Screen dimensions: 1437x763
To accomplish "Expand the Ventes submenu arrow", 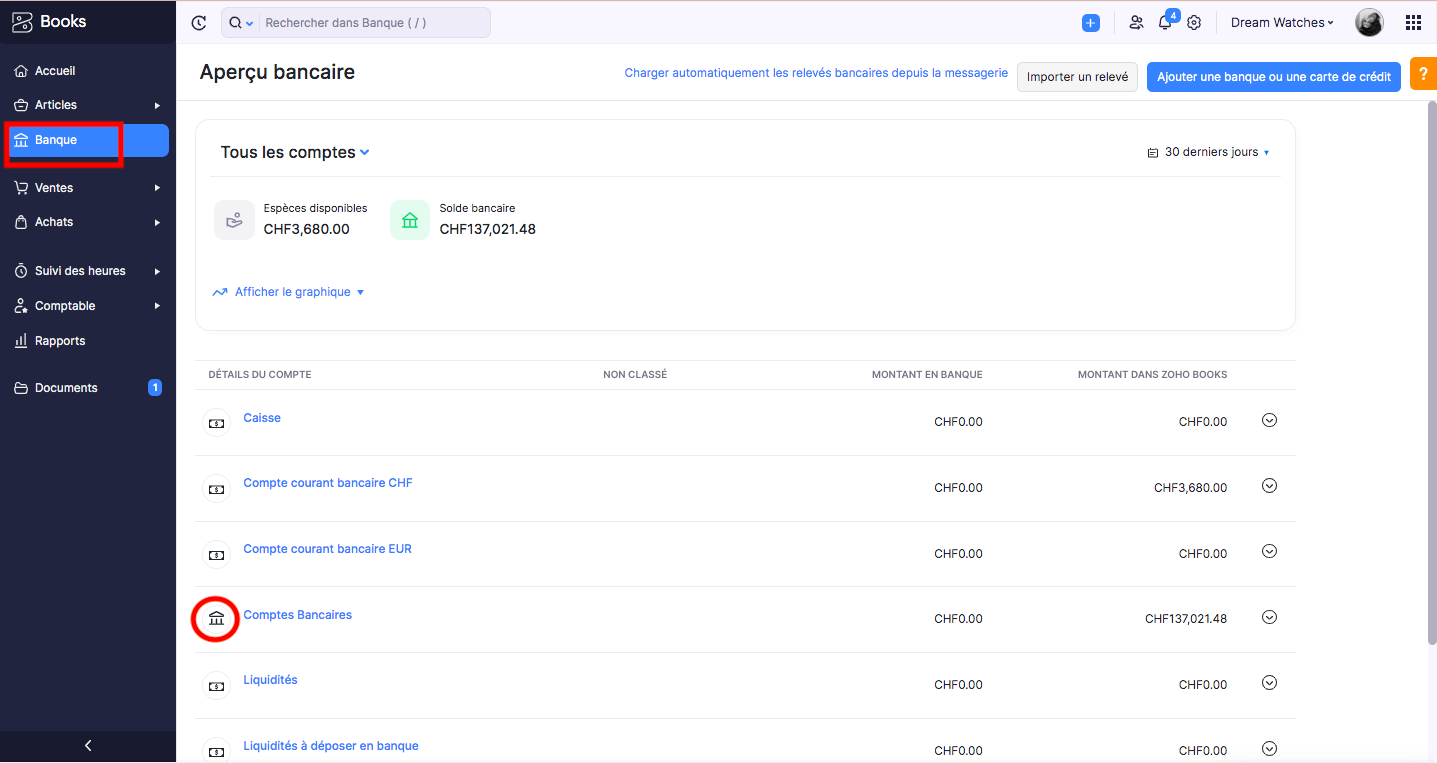I will (157, 188).
